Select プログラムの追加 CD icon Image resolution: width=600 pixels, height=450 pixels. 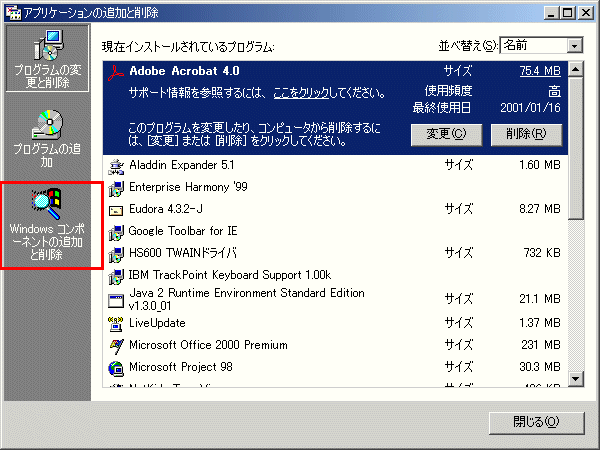(x=47, y=125)
